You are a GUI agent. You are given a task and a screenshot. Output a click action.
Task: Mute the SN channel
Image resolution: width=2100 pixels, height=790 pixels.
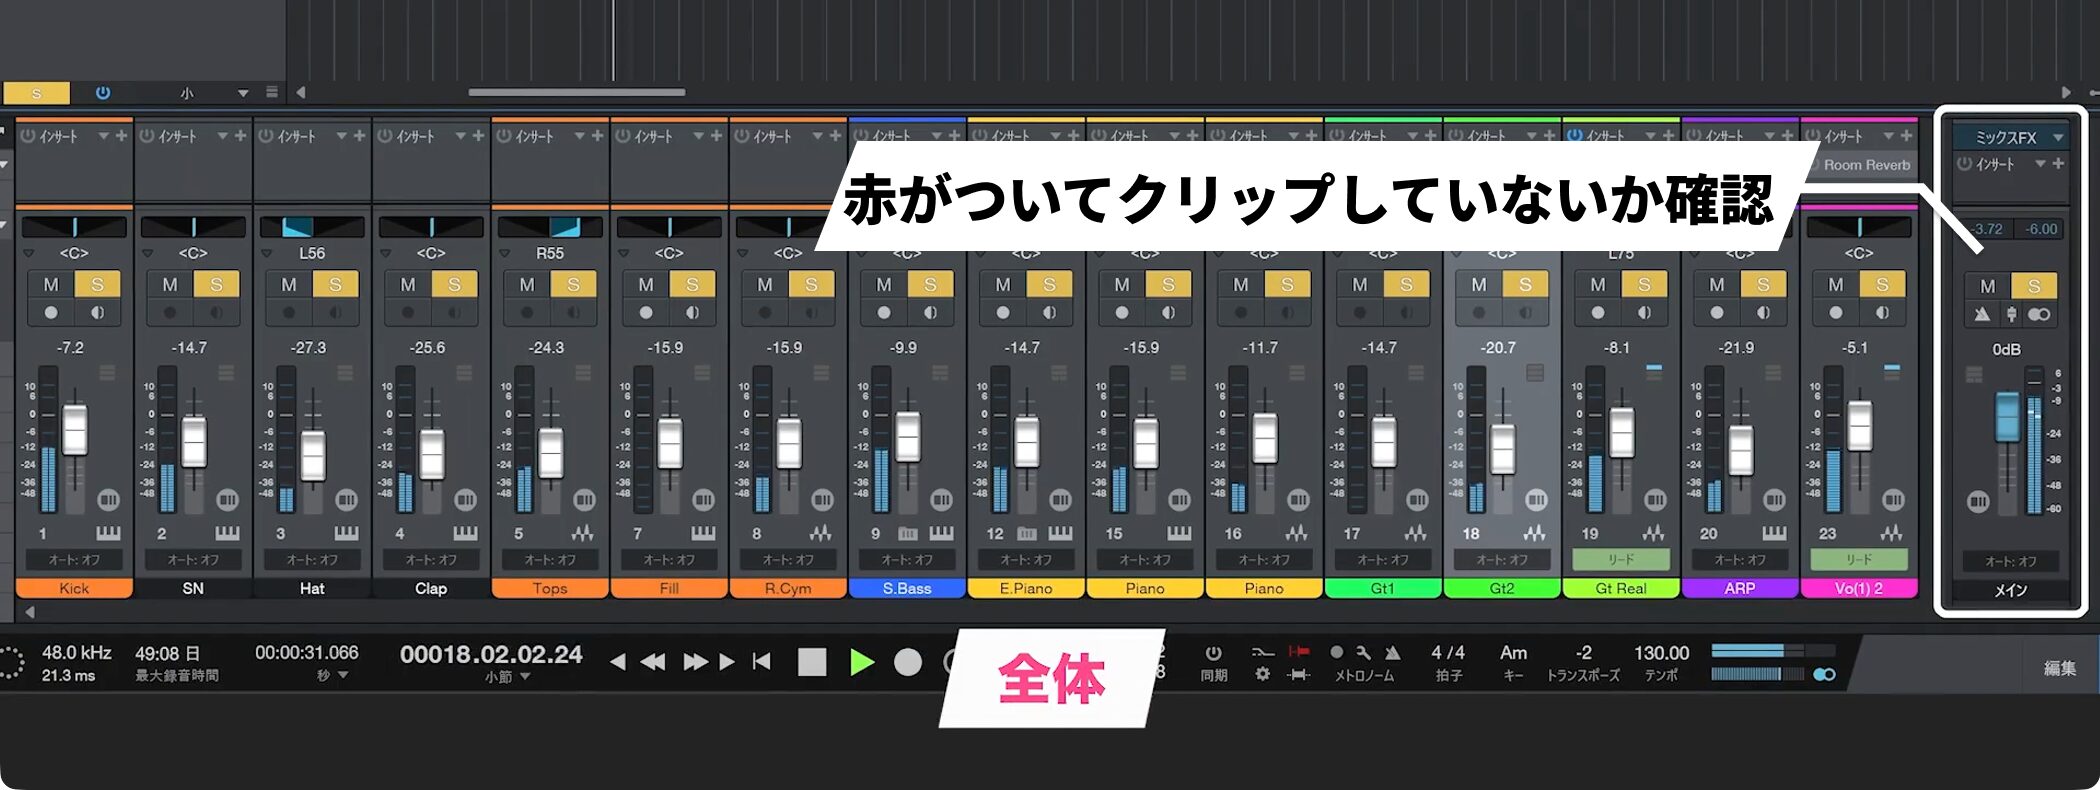tap(170, 285)
